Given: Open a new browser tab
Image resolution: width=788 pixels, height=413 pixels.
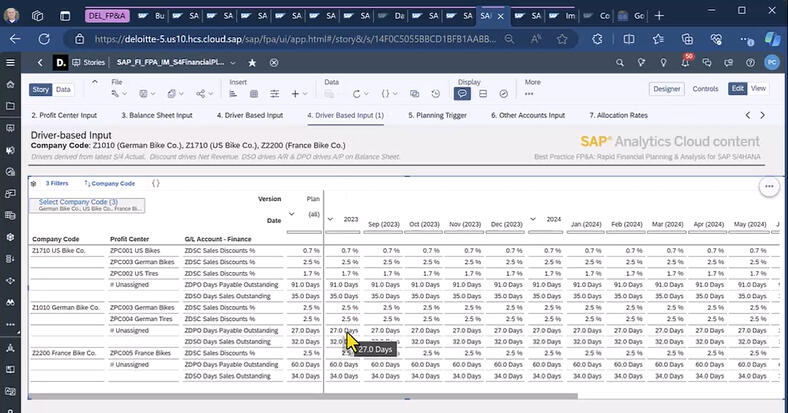Looking at the screenshot, I should pyautogui.click(x=659, y=16).
